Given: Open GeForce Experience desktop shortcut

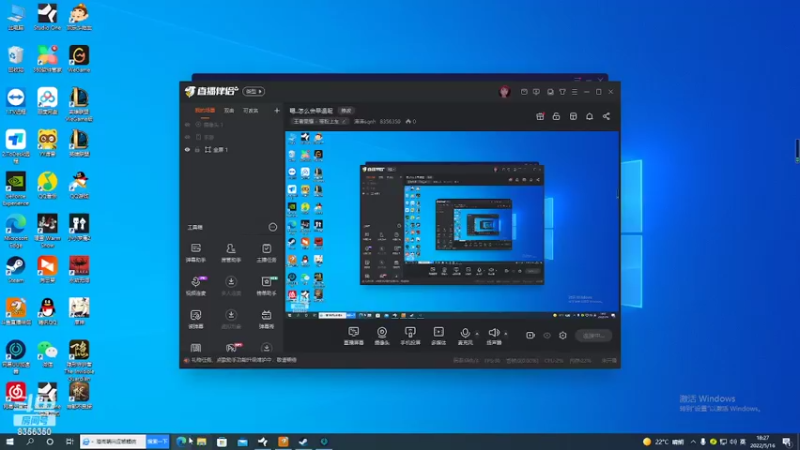Looking at the screenshot, I should 16,189.
